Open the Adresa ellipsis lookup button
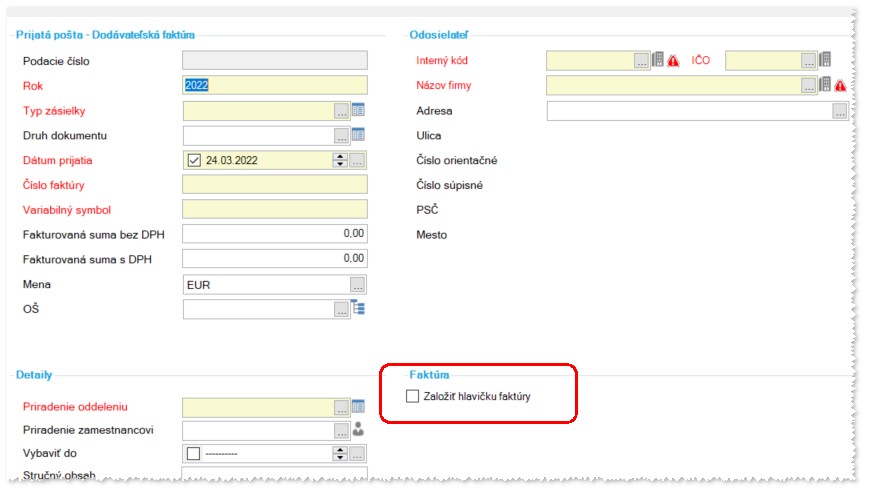 point(840,111)
